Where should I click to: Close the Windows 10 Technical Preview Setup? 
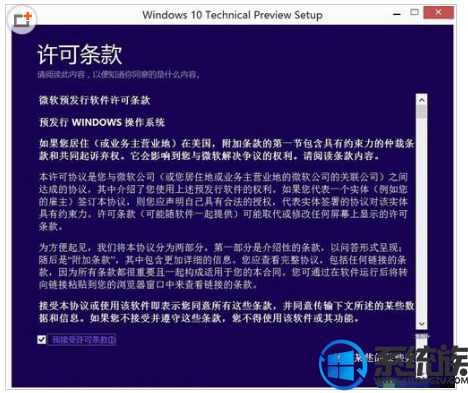(x=438, y=12)
